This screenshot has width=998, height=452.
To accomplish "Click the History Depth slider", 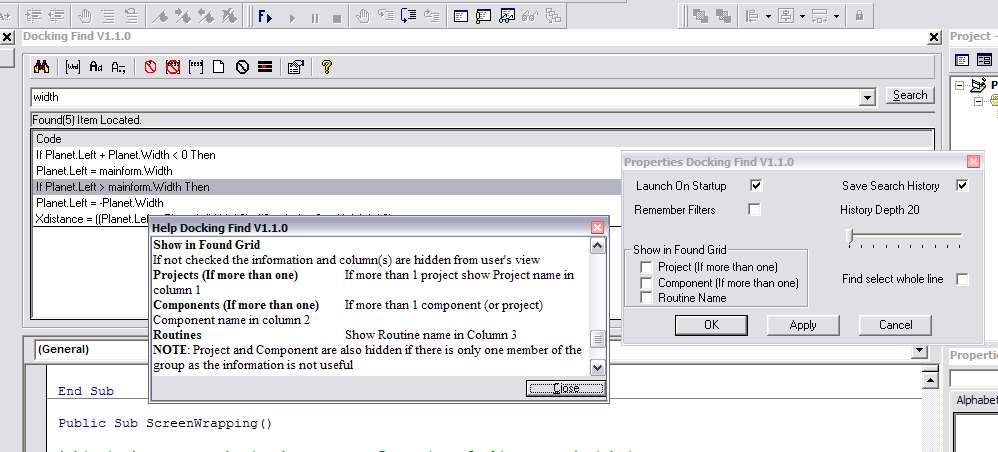I will pyautogui.click(x=851, y=236).
